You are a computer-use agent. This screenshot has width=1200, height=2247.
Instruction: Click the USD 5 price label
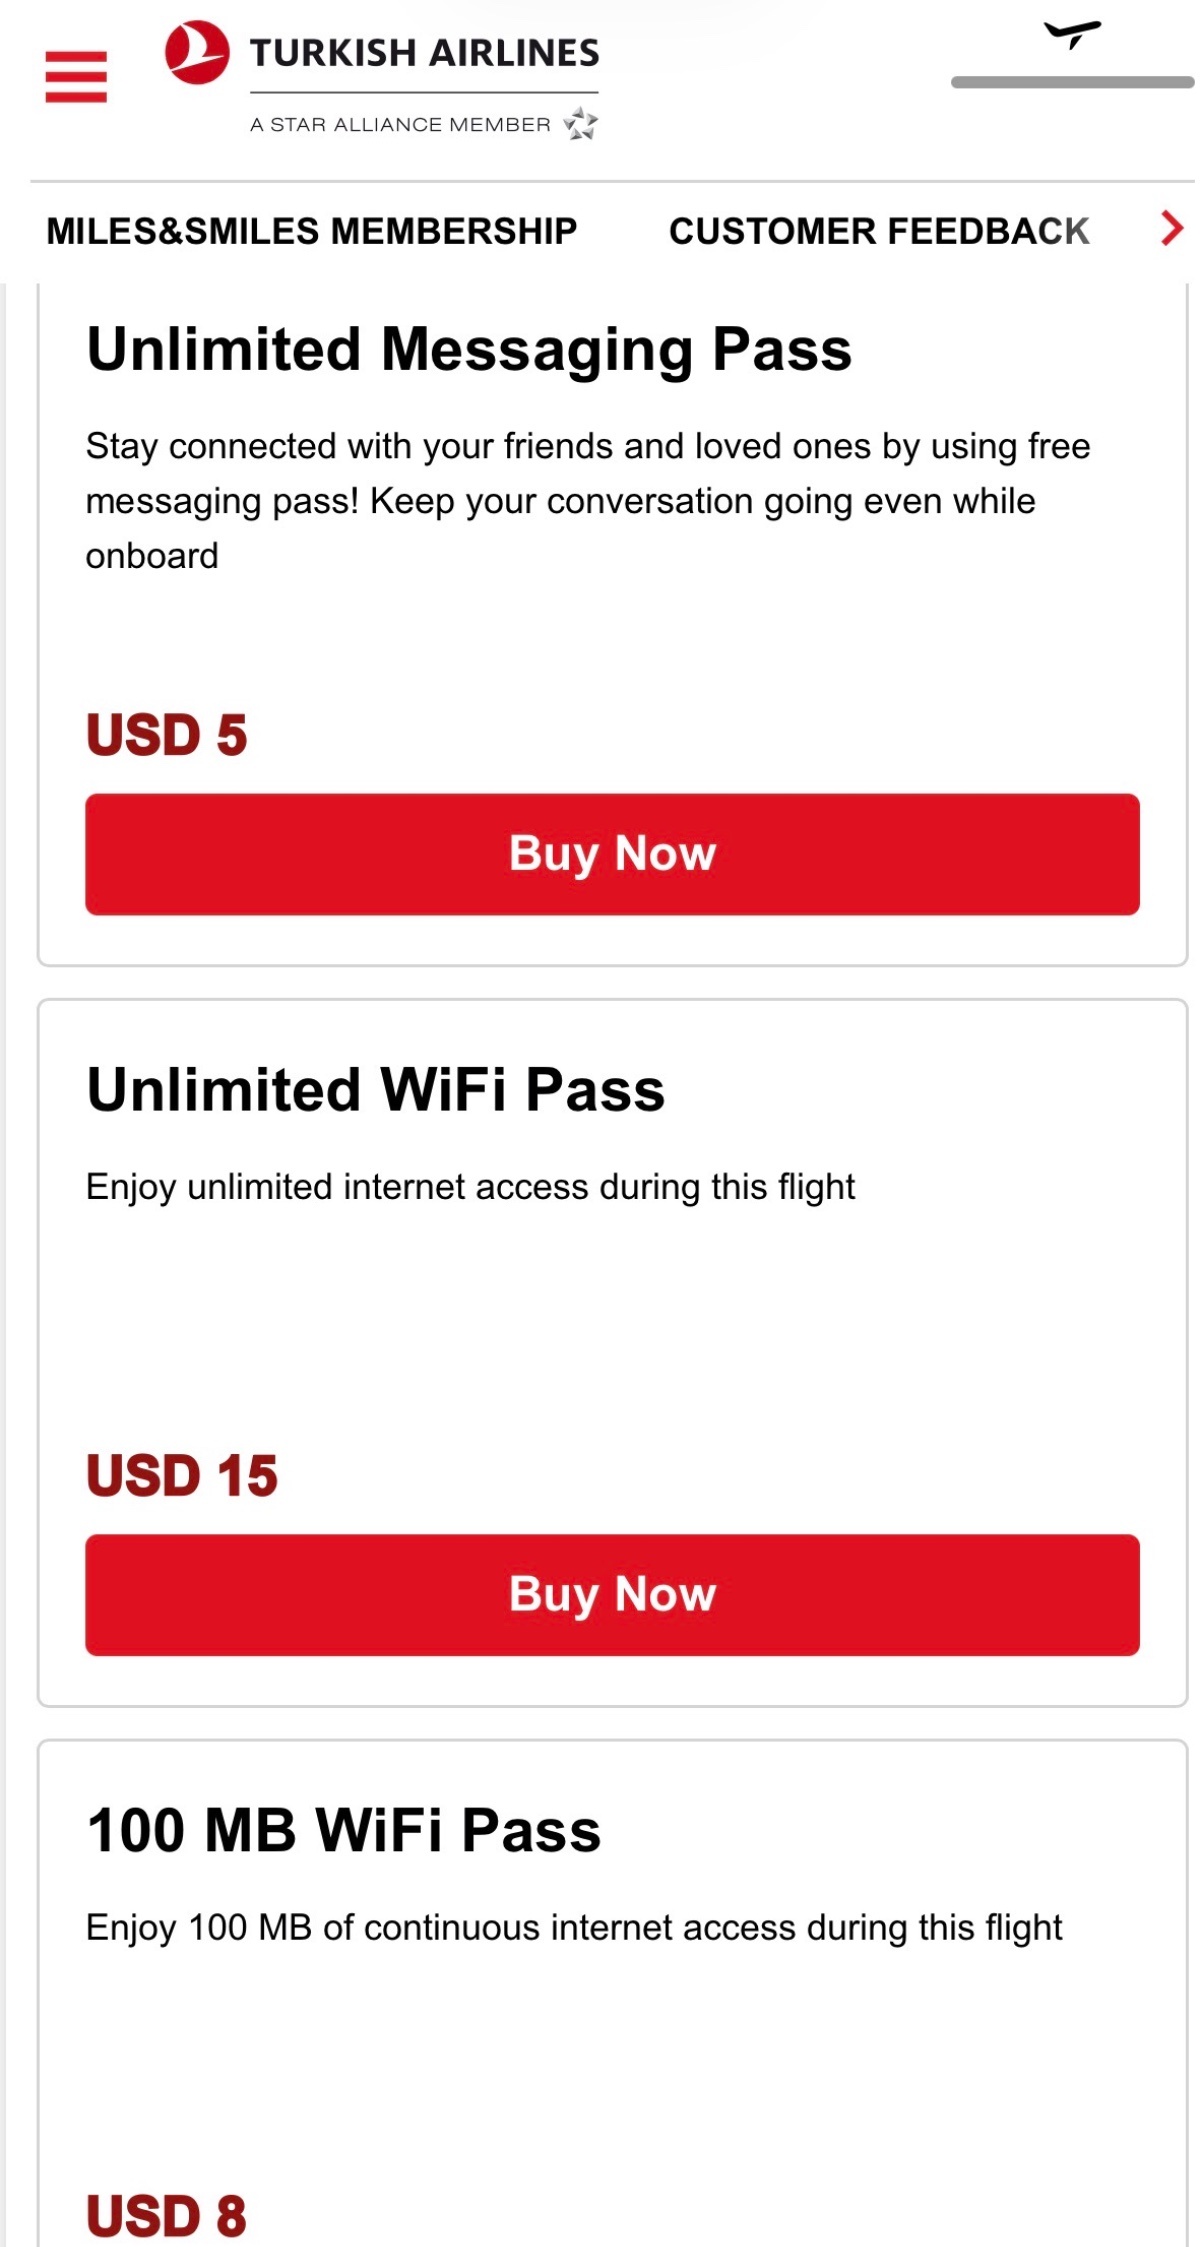coord(167,735)
